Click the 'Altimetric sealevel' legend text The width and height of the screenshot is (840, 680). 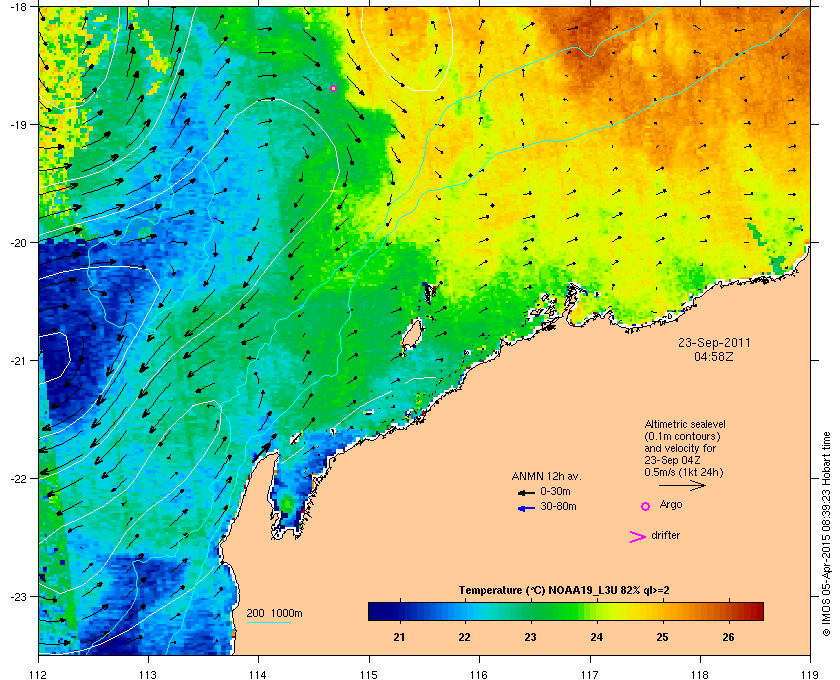pyautogui.click(x=685, y=424)
